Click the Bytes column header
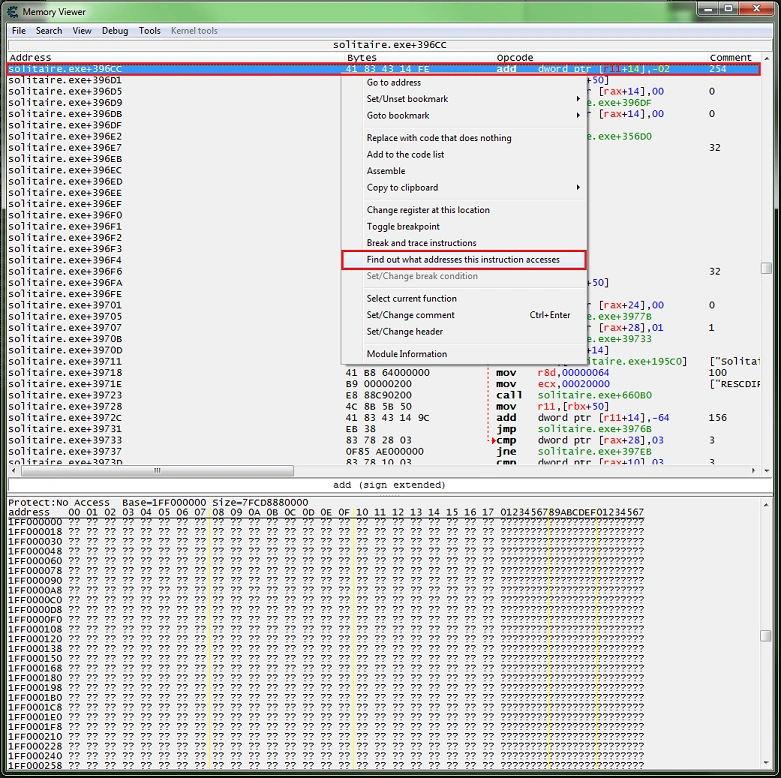The image size is (781, 778). coord(362,58)
